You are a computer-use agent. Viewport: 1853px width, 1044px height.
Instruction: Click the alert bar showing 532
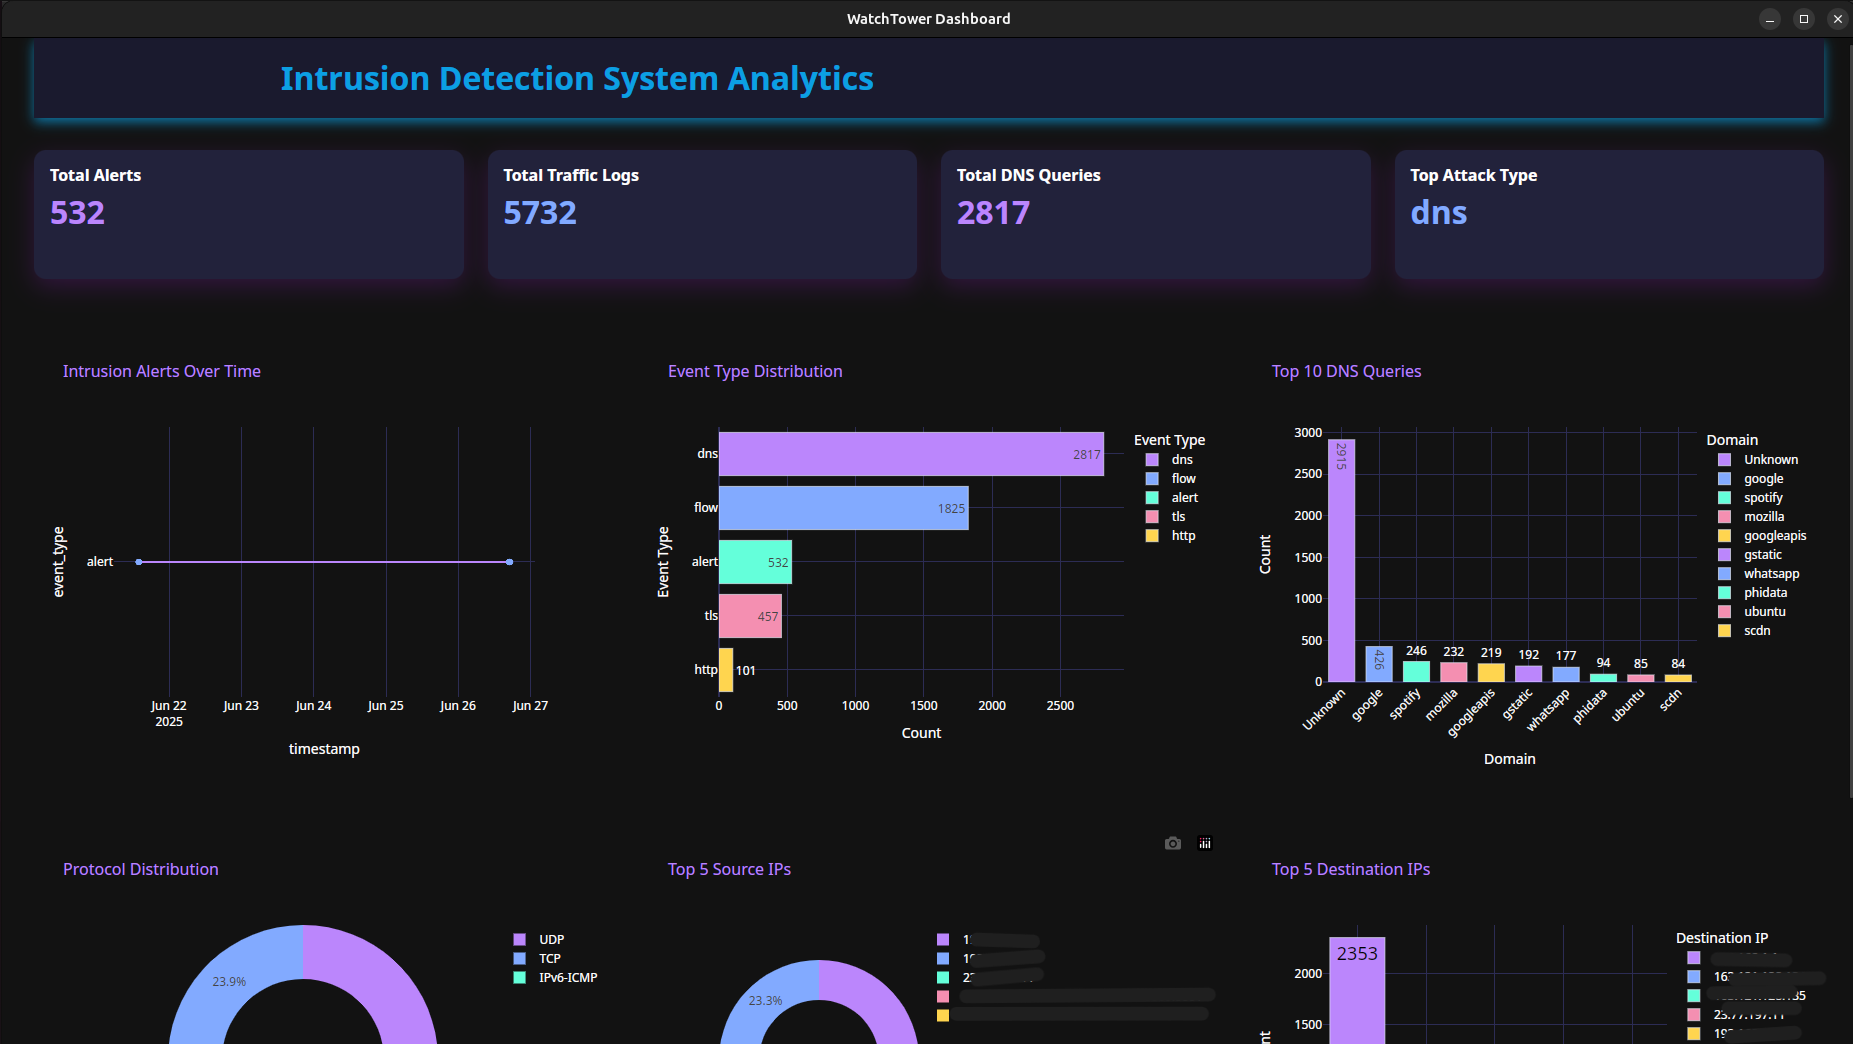tap(755, 562)
